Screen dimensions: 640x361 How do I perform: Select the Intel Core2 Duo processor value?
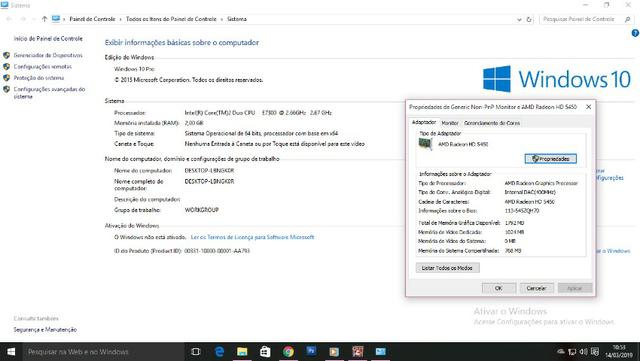(258, 112)
